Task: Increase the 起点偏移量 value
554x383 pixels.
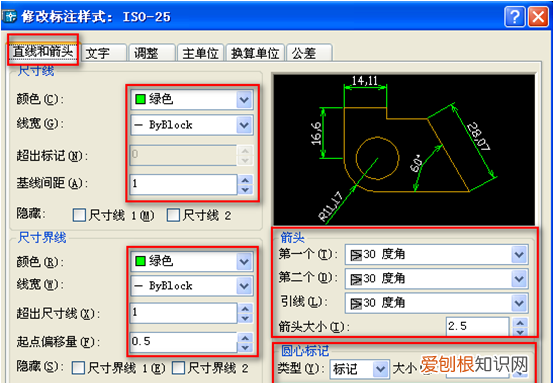Action: (245, 337)
